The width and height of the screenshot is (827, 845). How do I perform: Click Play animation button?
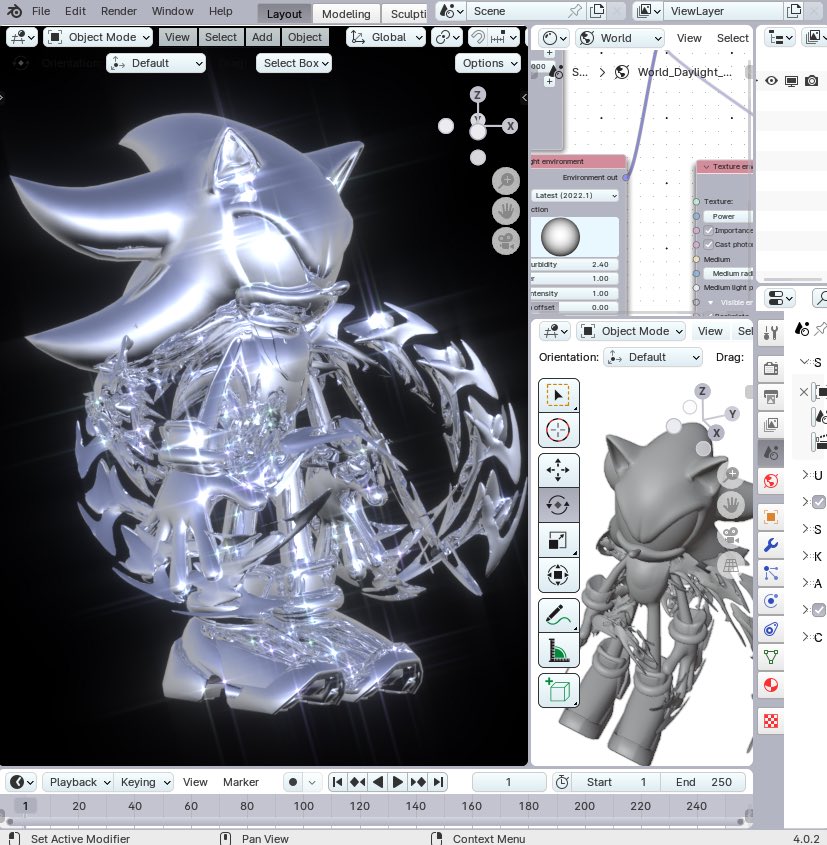(398, 782)
